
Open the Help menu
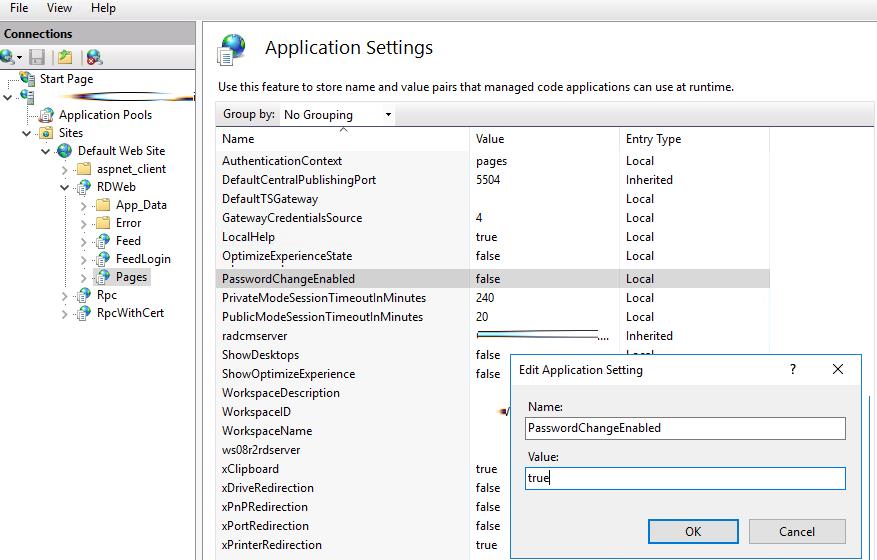(x=103, y=8)
